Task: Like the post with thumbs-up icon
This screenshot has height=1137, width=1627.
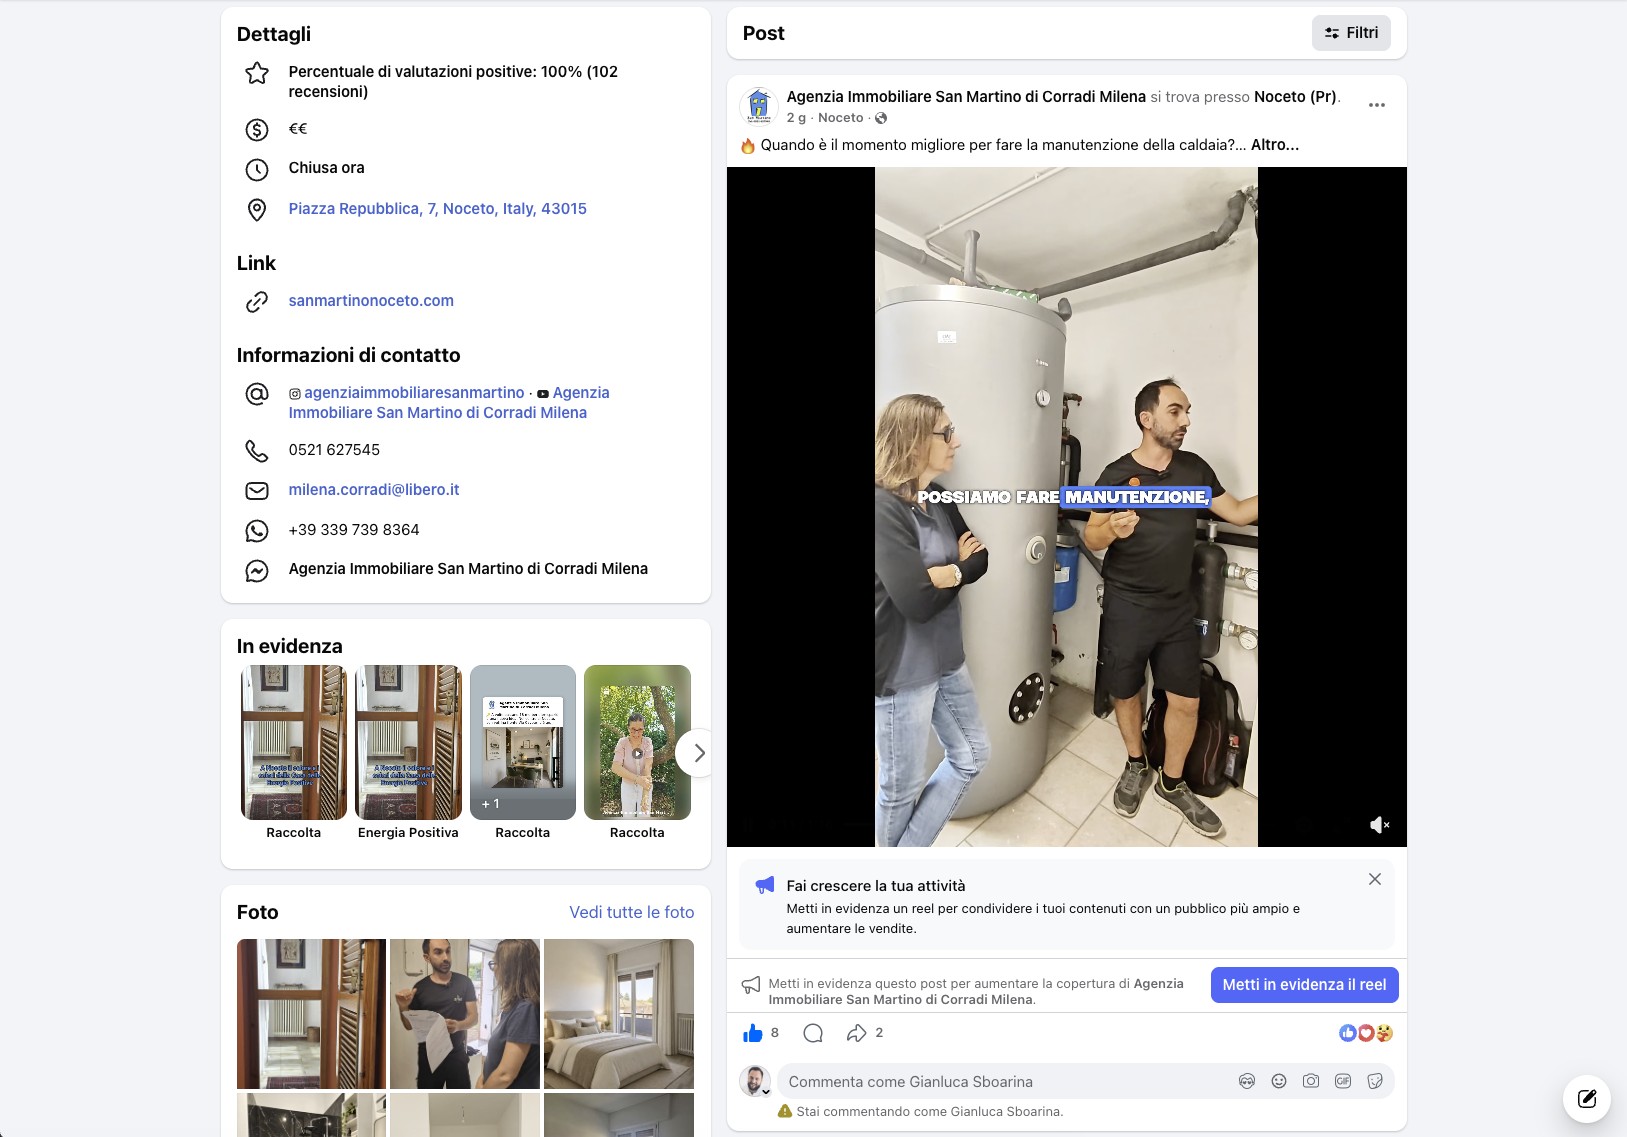Action: [x=753, y=1033]
